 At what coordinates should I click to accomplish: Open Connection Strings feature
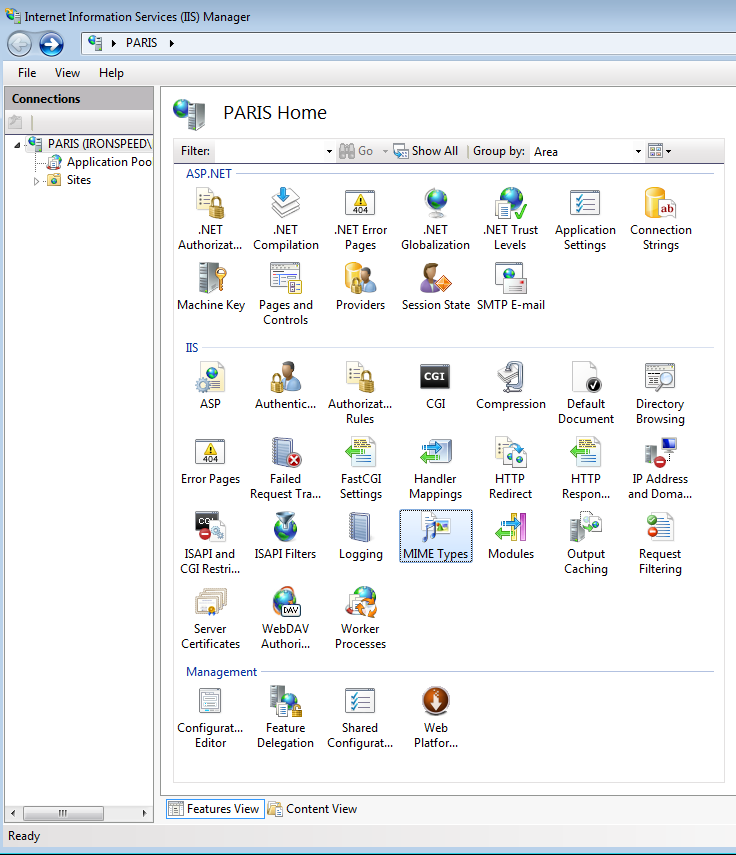661,218
